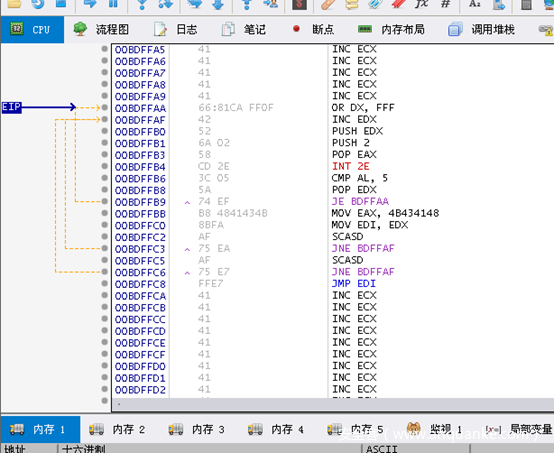554x453 pixels.
Task: Open the Functions fx toolbar icon
Action: [421, 4]
